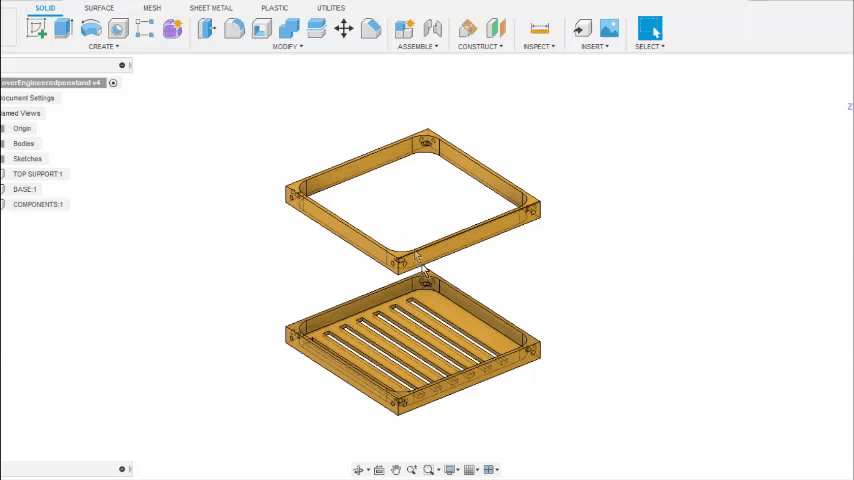Switch to the SURFACE tab
Viewport: 854px width, 480px height.
click(x=99, y=8)
